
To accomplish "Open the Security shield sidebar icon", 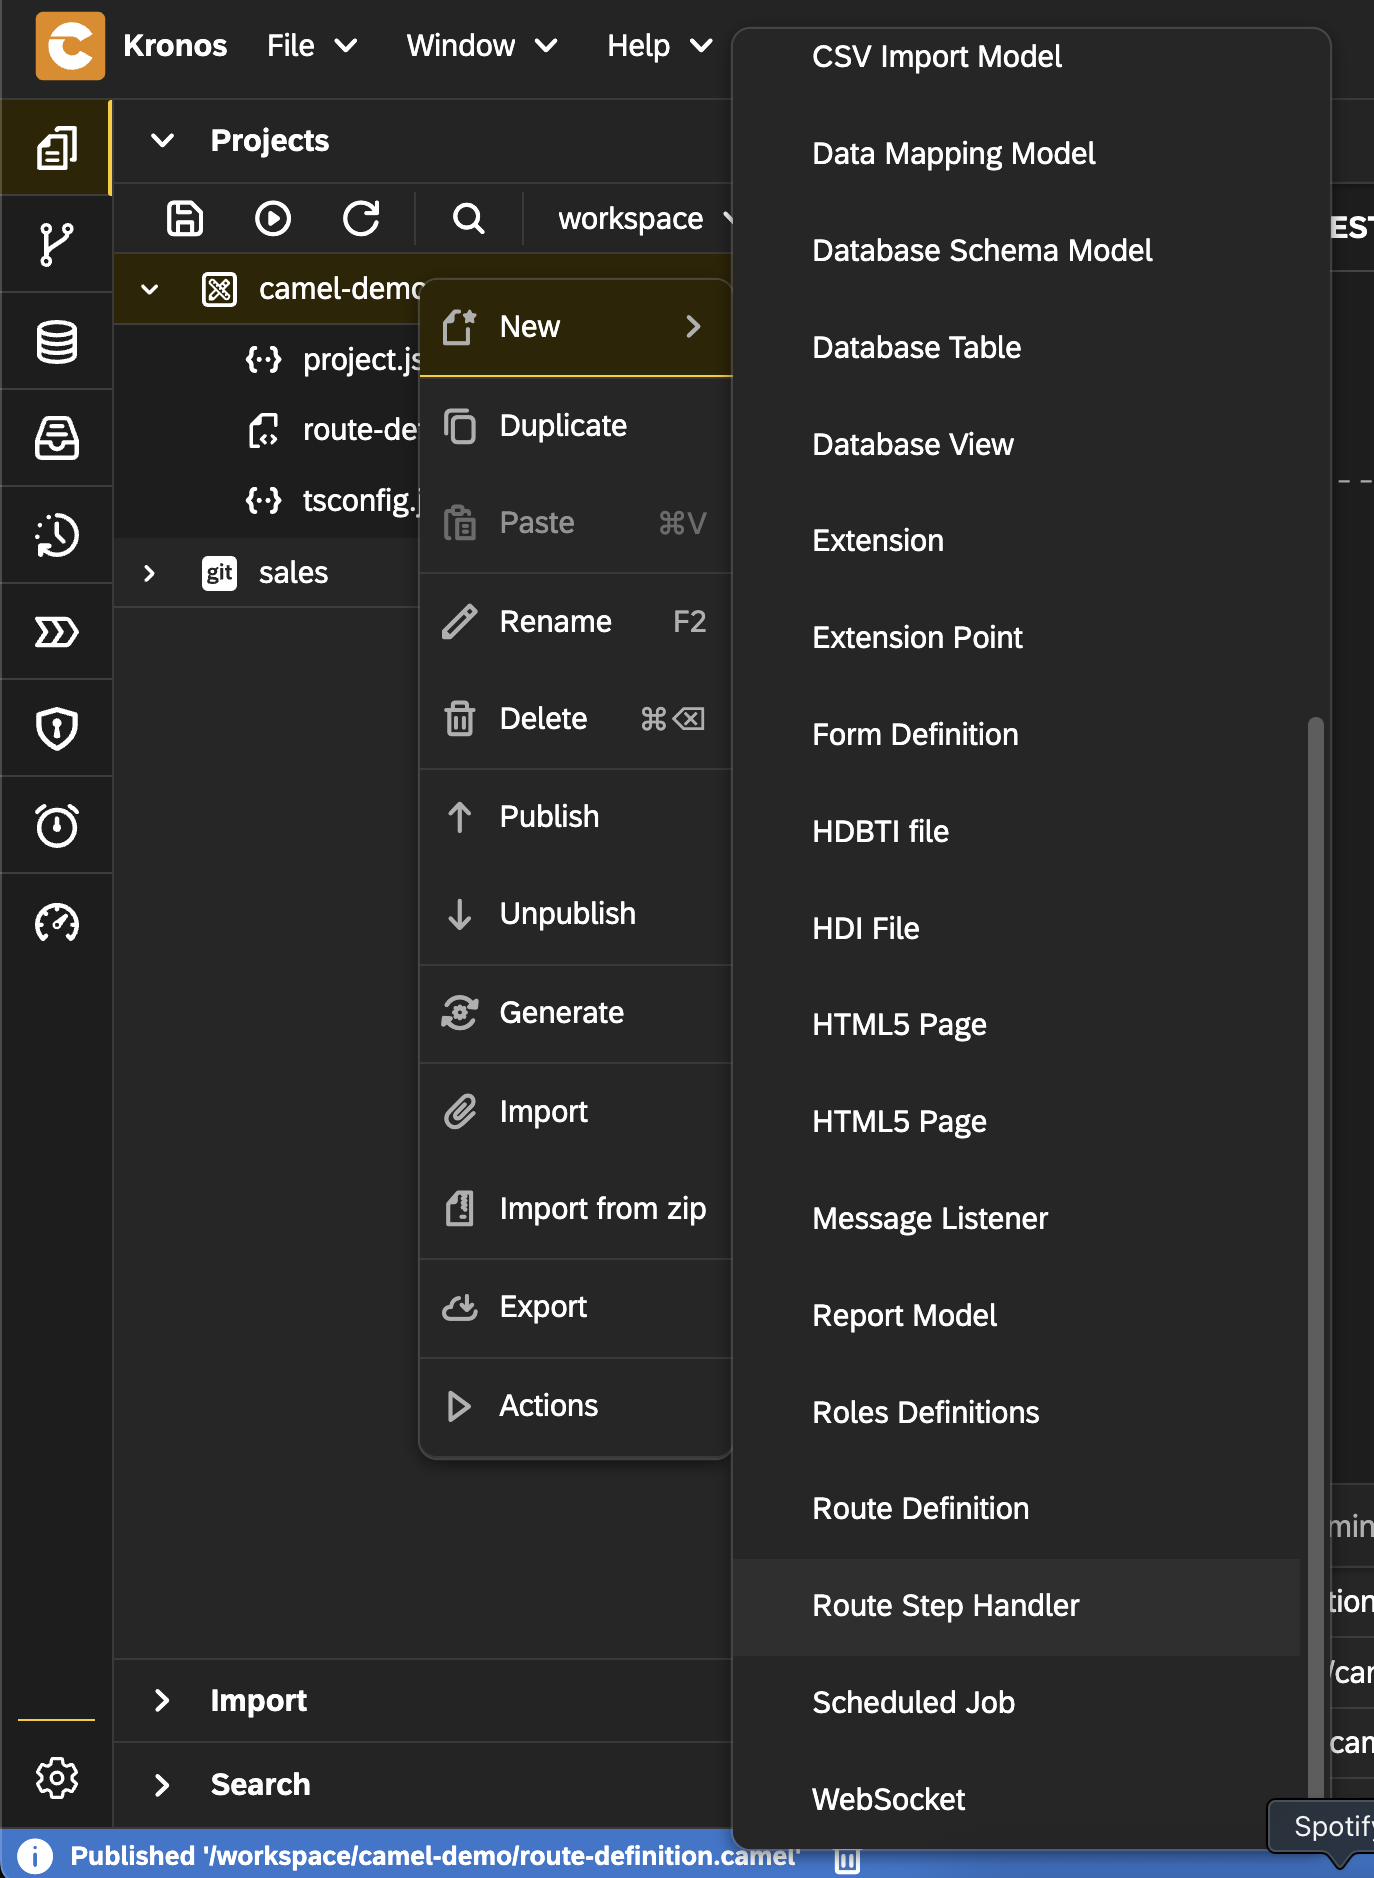I will click(x=56, y=729).
